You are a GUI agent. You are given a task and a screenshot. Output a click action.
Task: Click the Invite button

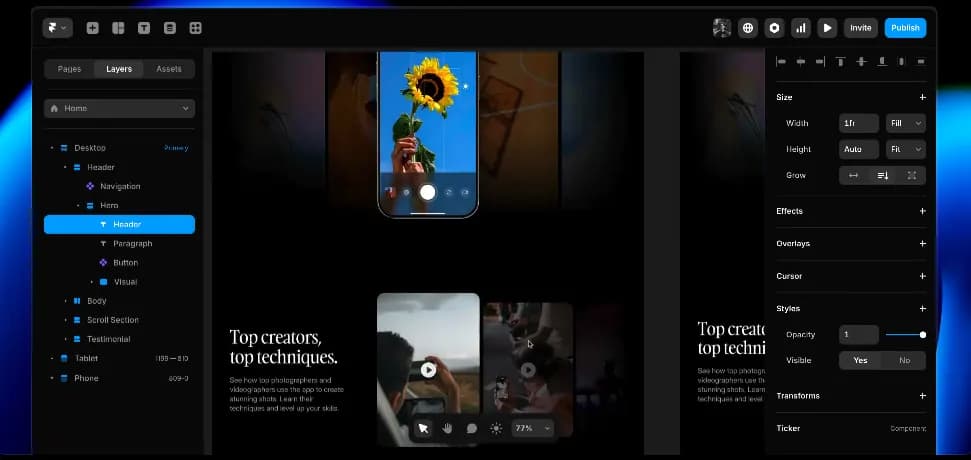coord(861,28)
